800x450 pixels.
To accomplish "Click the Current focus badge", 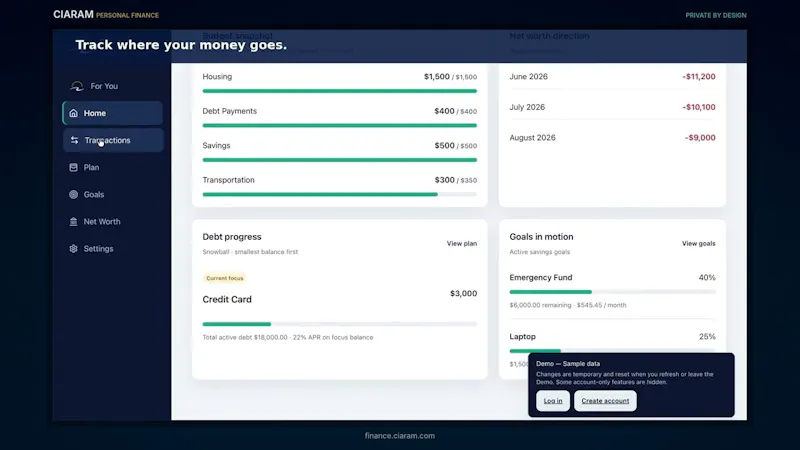I will tap(224, 278).
